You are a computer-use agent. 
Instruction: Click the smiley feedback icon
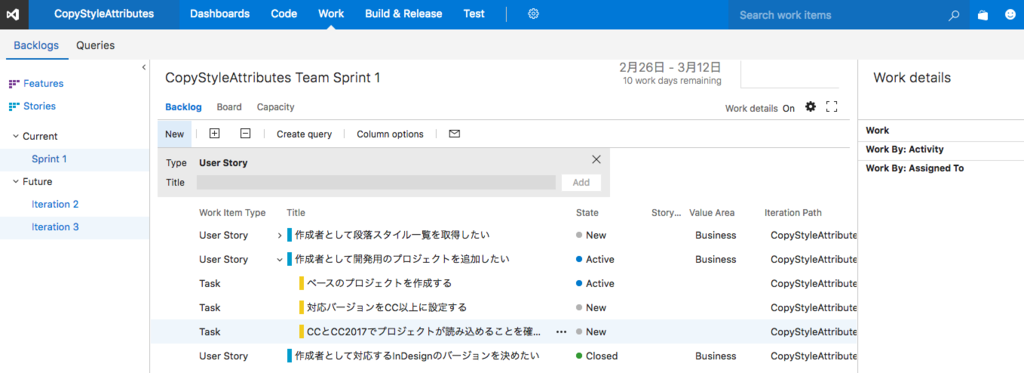click(1010, 15)
